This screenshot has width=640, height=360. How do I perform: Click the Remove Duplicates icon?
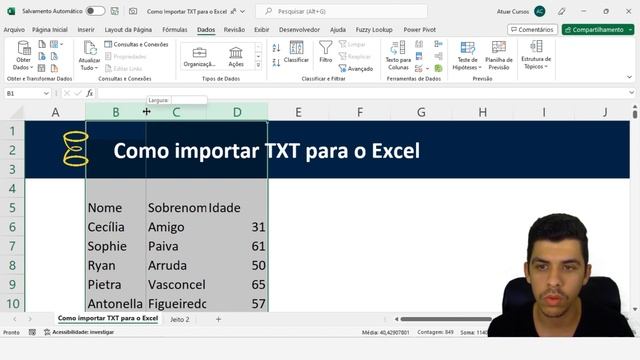[419, 56]
